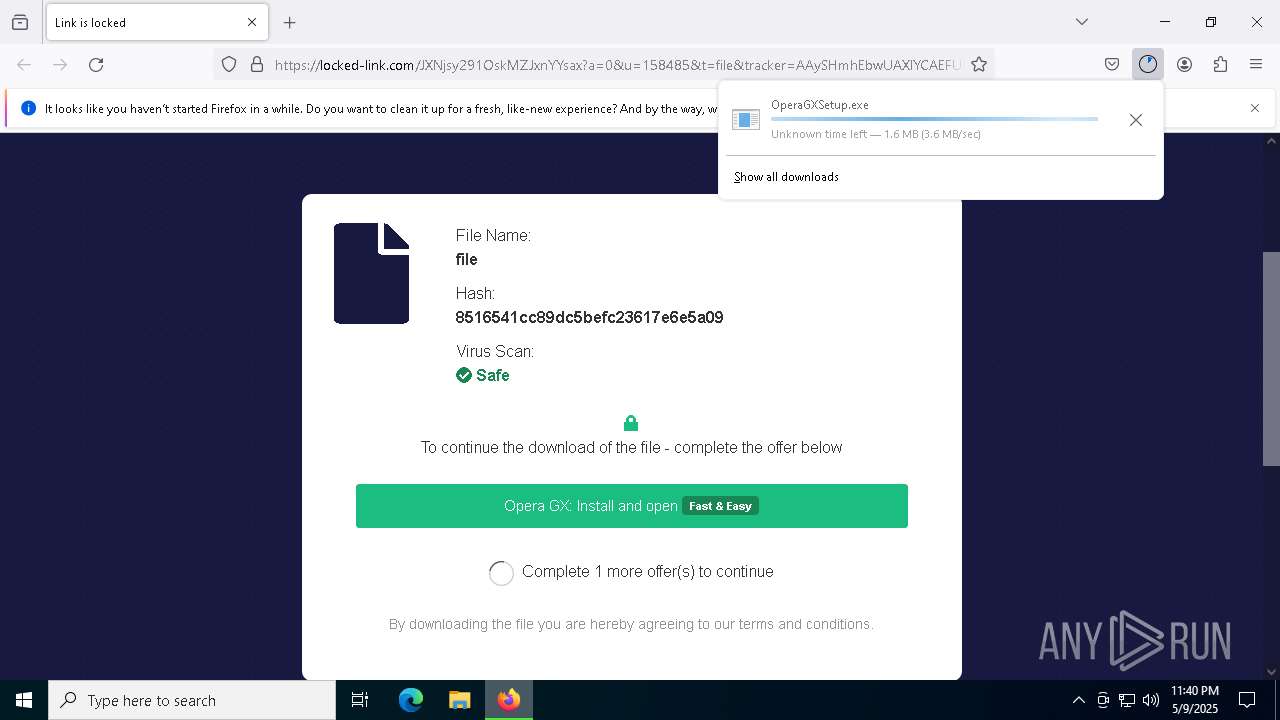This screenshot has height=720, width=1280.
Task: Open the Firefox account icon
Action: click(x=1184, y=65)
